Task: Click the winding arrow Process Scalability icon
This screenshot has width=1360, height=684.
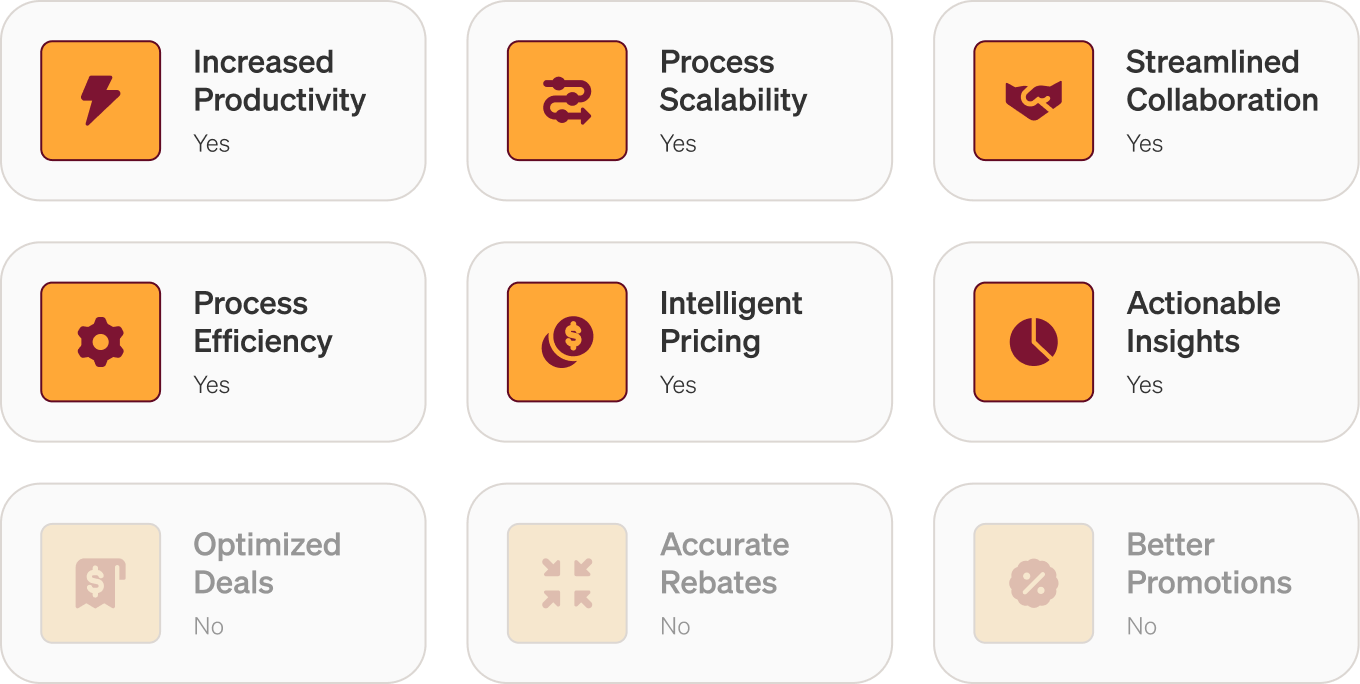Action: pyautogui.click(x=566, y=101)
